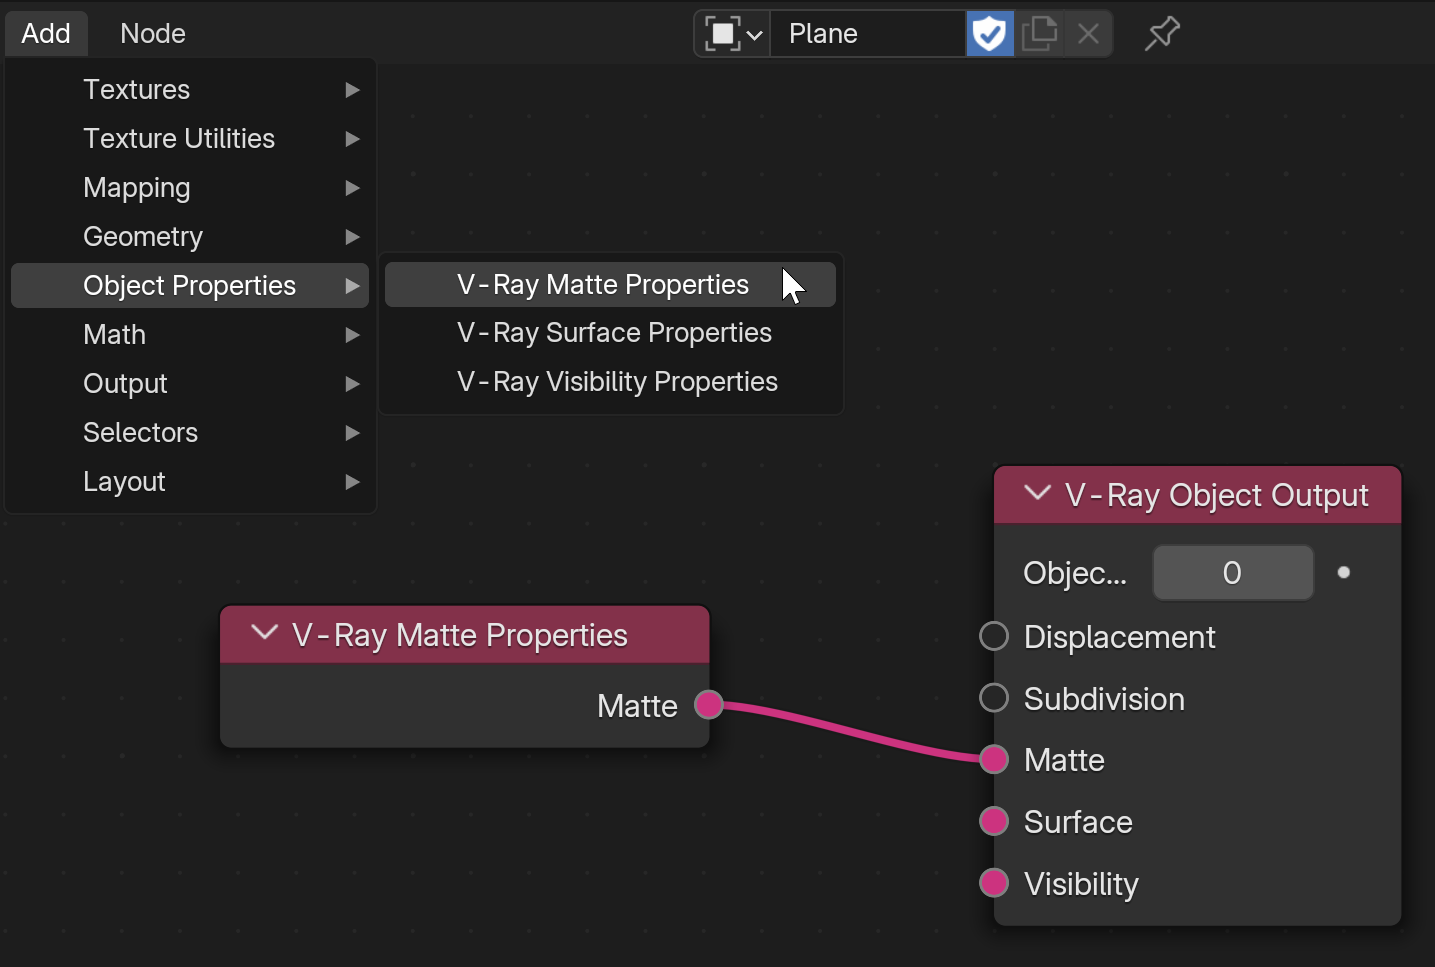
Task: Open the Node menu
Action: (153, 33)
